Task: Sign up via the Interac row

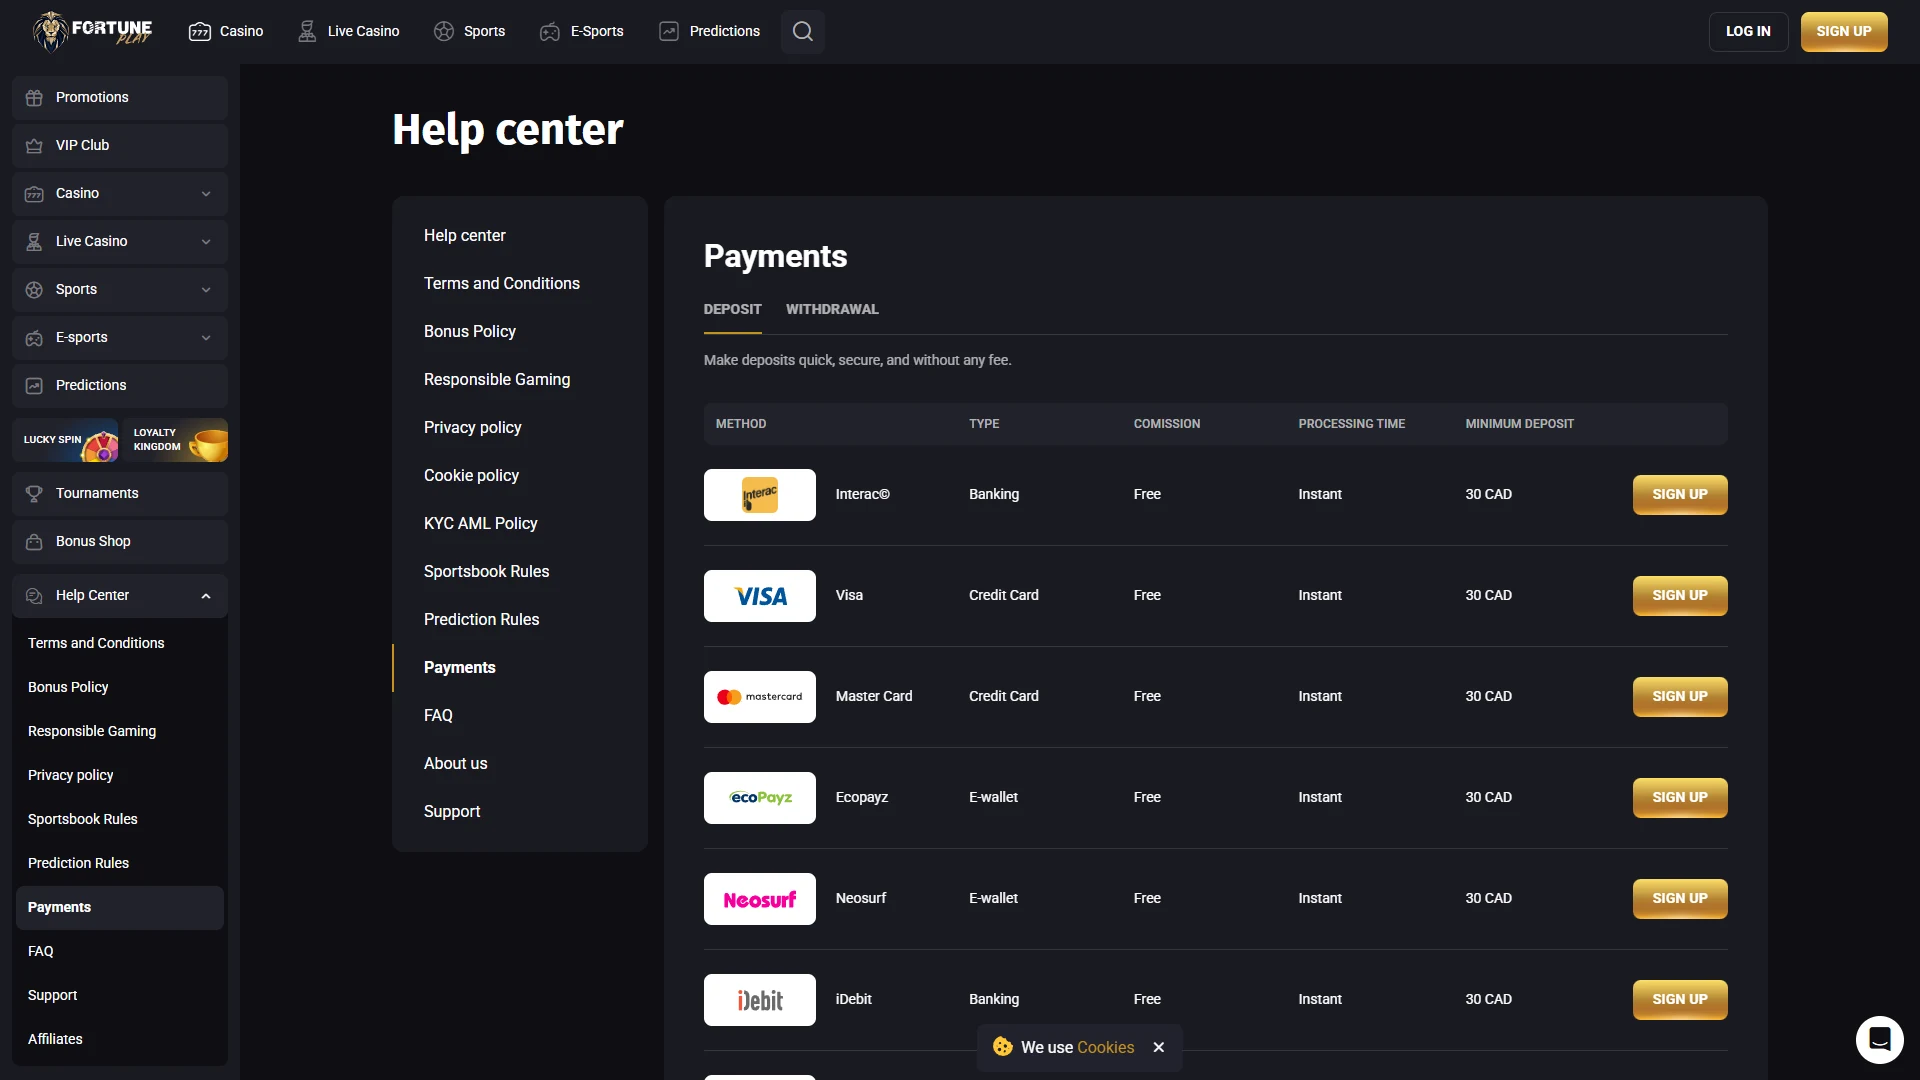Action: [1680, 495]
